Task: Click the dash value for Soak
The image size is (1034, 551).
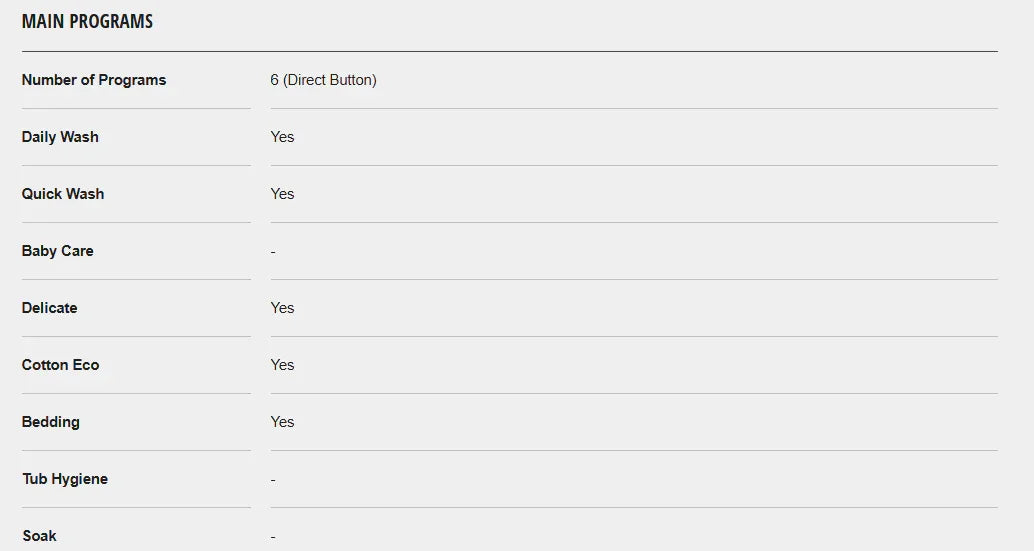Action: click(273, 536)
